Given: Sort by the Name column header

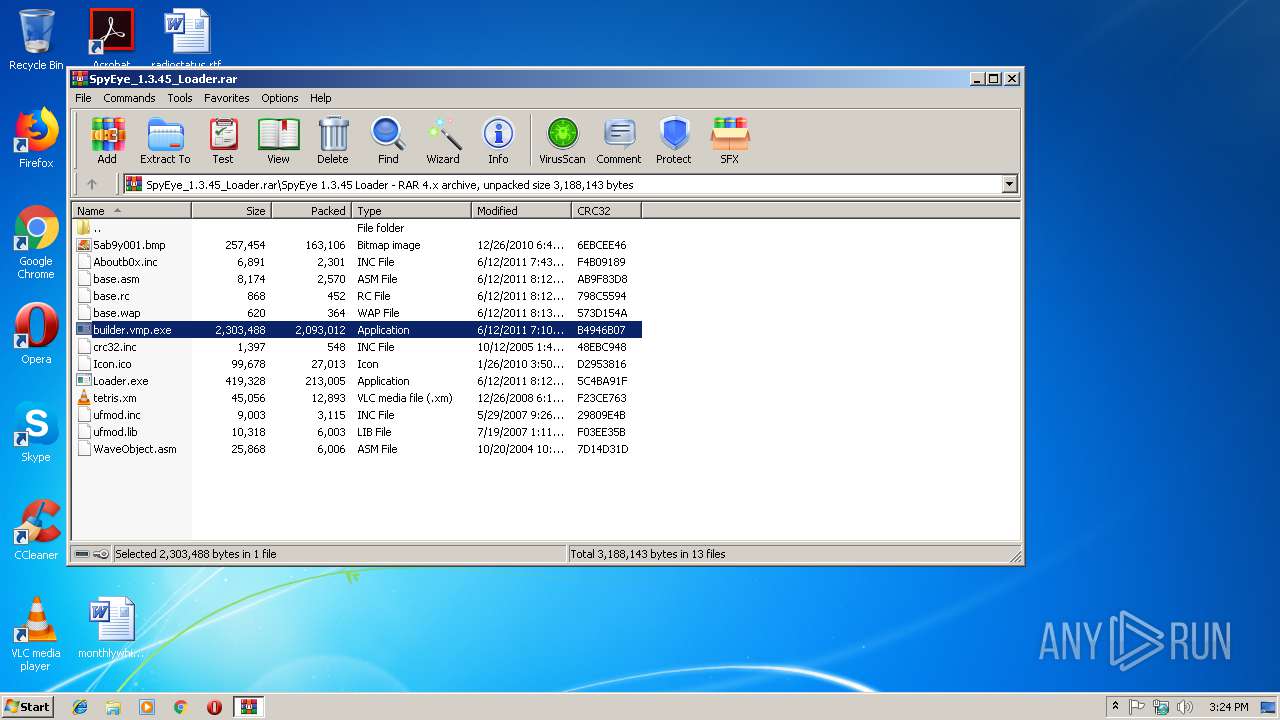Looking at the screenshot, I should 131,211.
